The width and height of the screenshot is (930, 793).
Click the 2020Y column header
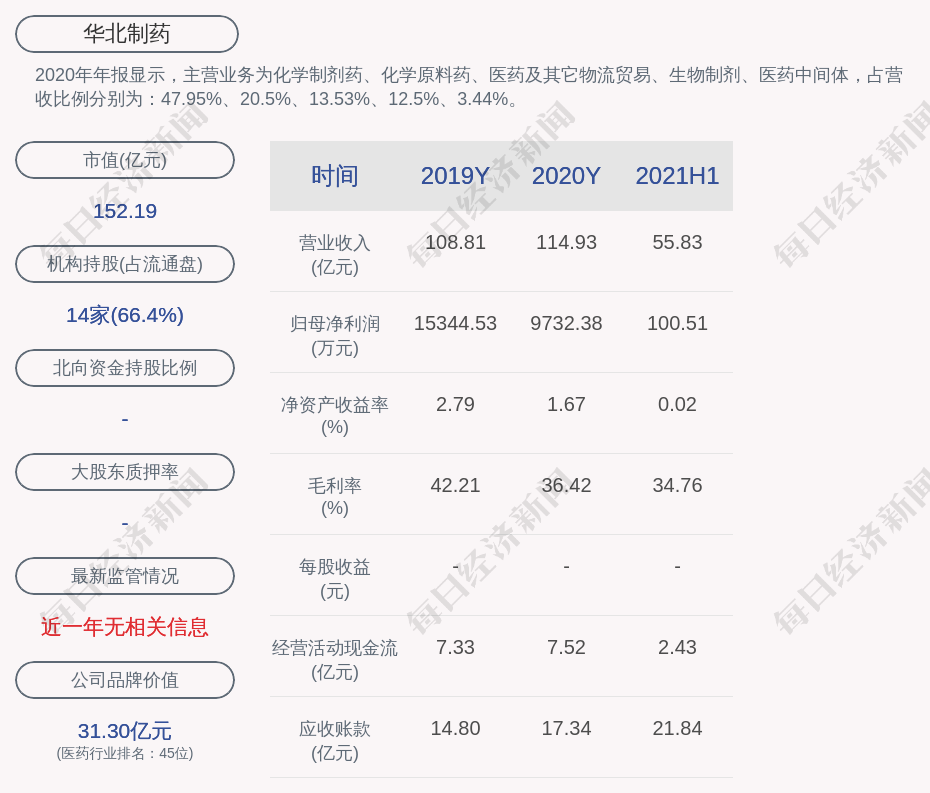click(x=566, y=176)
